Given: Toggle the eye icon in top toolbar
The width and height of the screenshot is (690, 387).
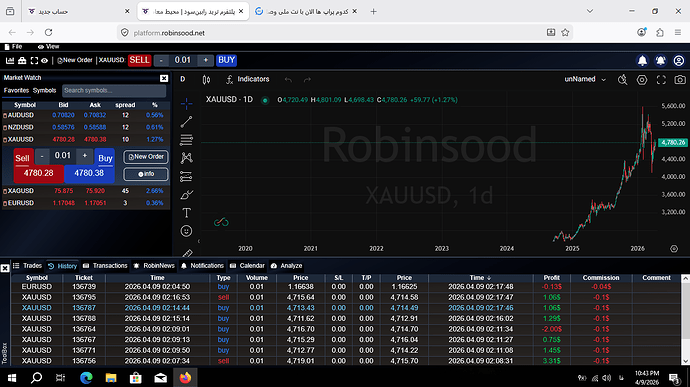Looking at the screenshot, I should (x=44, y=60).
